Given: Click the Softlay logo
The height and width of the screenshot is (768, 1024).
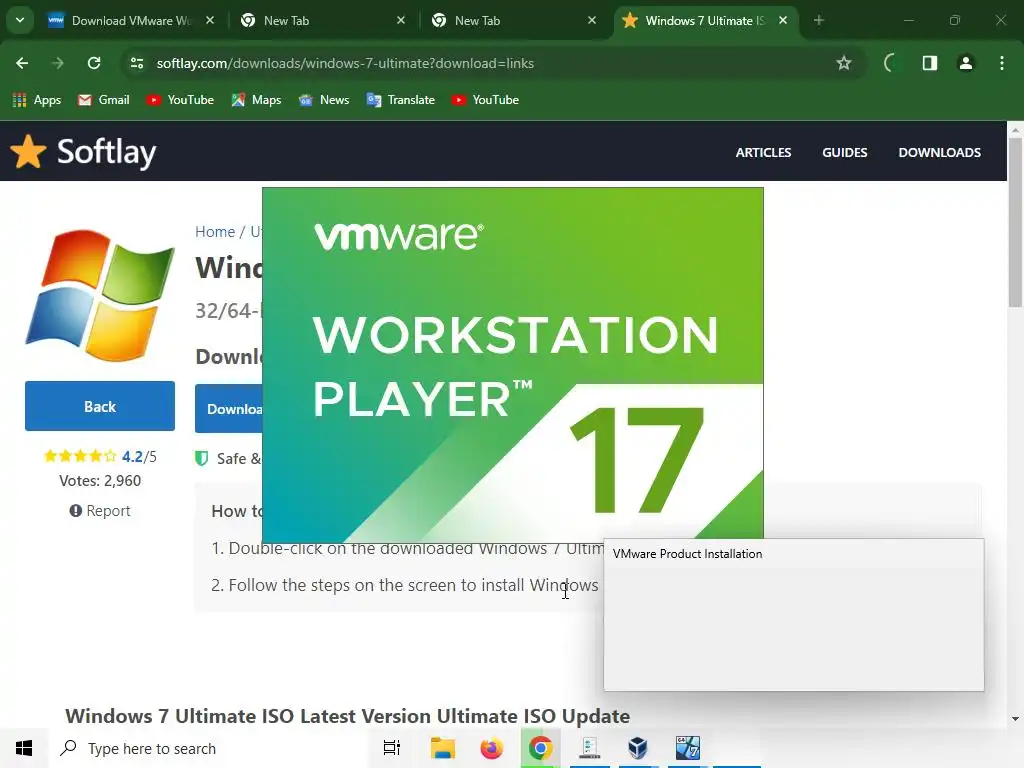Looking at the screenshot, I should 84,152.
